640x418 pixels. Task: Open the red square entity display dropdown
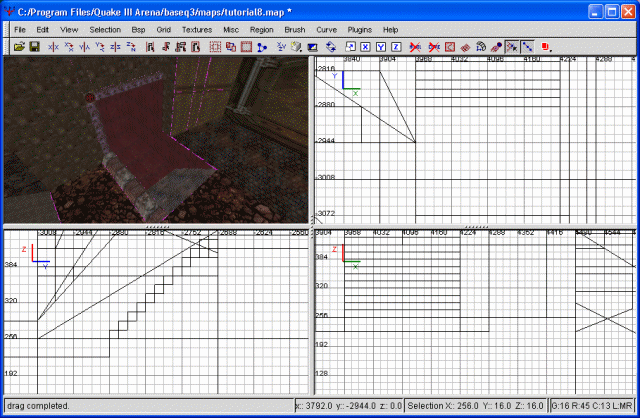coord(547,47)
